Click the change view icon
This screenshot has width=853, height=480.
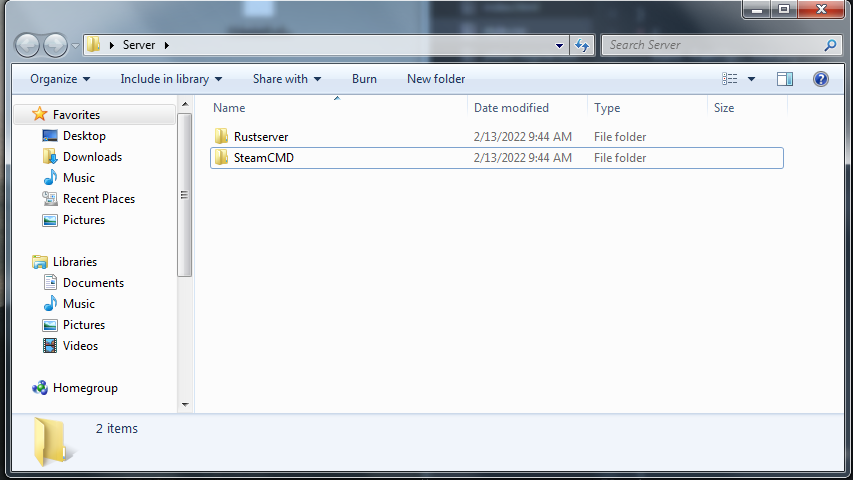point(730,79)
